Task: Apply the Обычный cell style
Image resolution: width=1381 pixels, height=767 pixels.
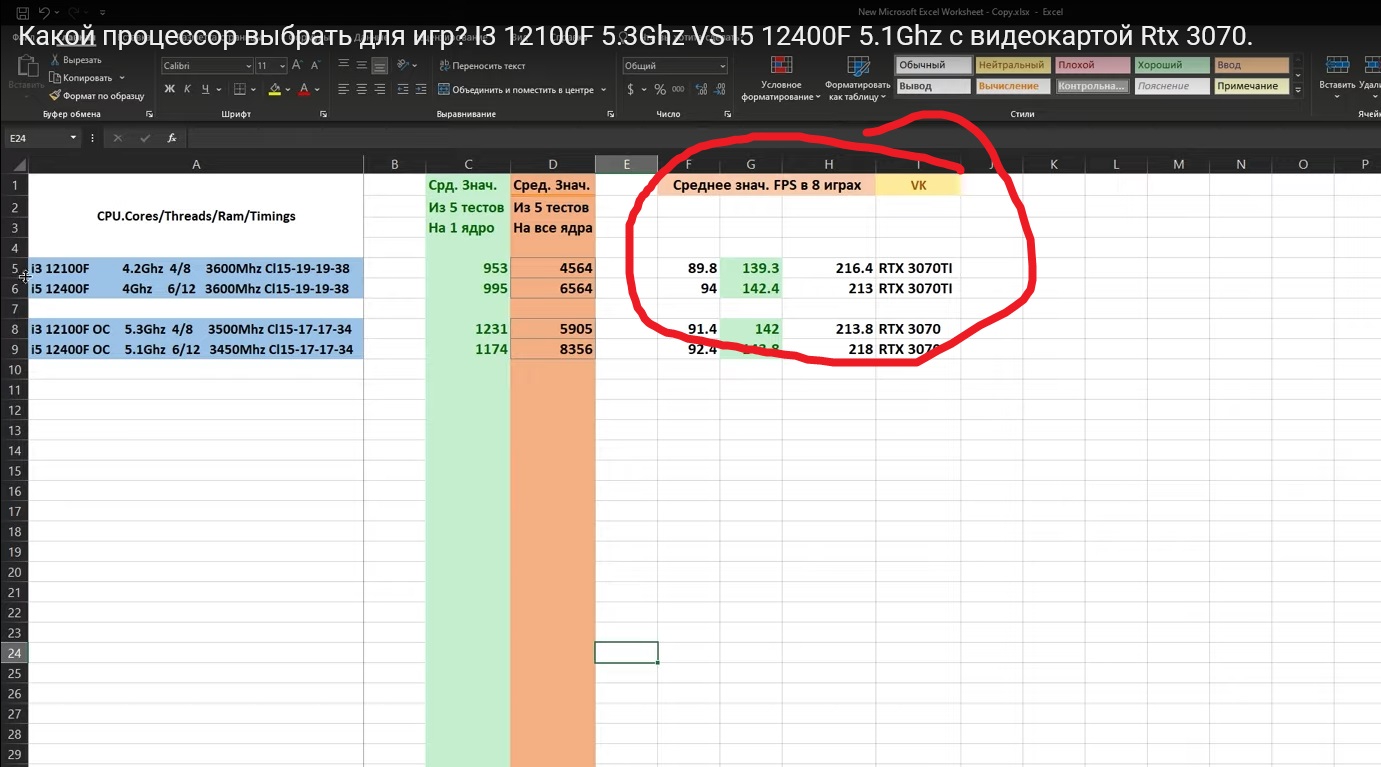Action: click(933, 65)
